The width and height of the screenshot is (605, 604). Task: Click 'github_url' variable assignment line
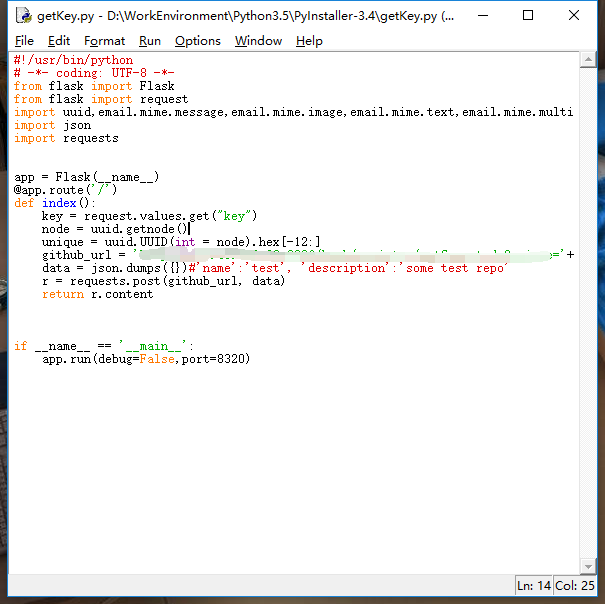pos(308,255)
